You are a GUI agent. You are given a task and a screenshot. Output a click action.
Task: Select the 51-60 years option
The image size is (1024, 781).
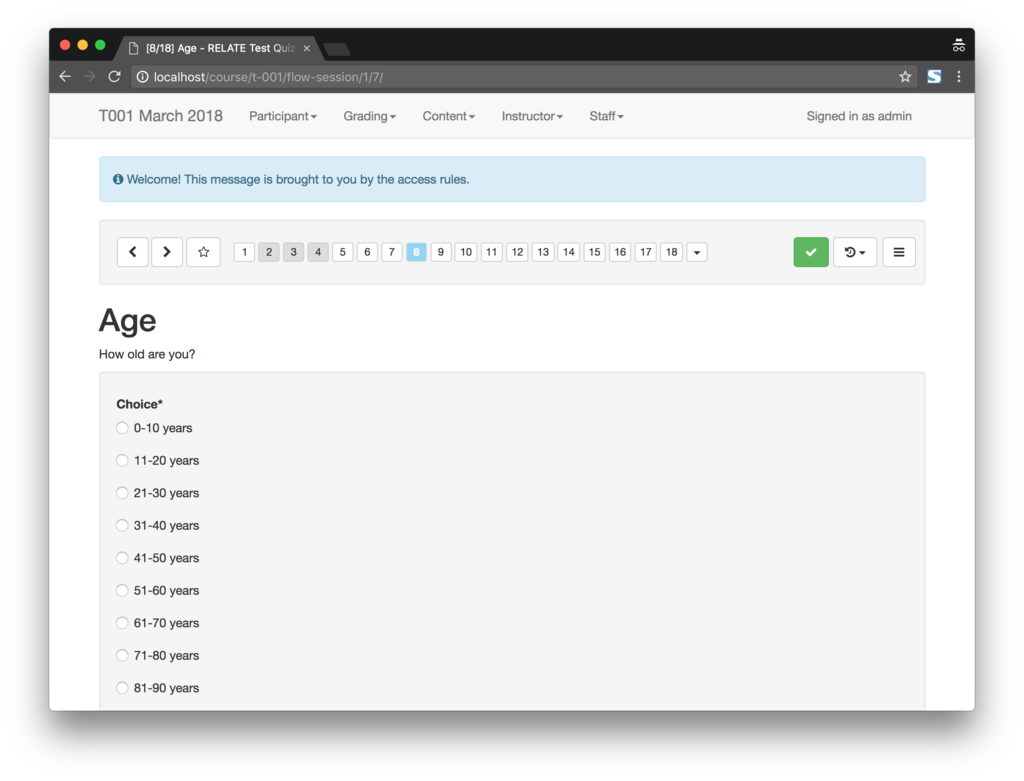[122, 590]
